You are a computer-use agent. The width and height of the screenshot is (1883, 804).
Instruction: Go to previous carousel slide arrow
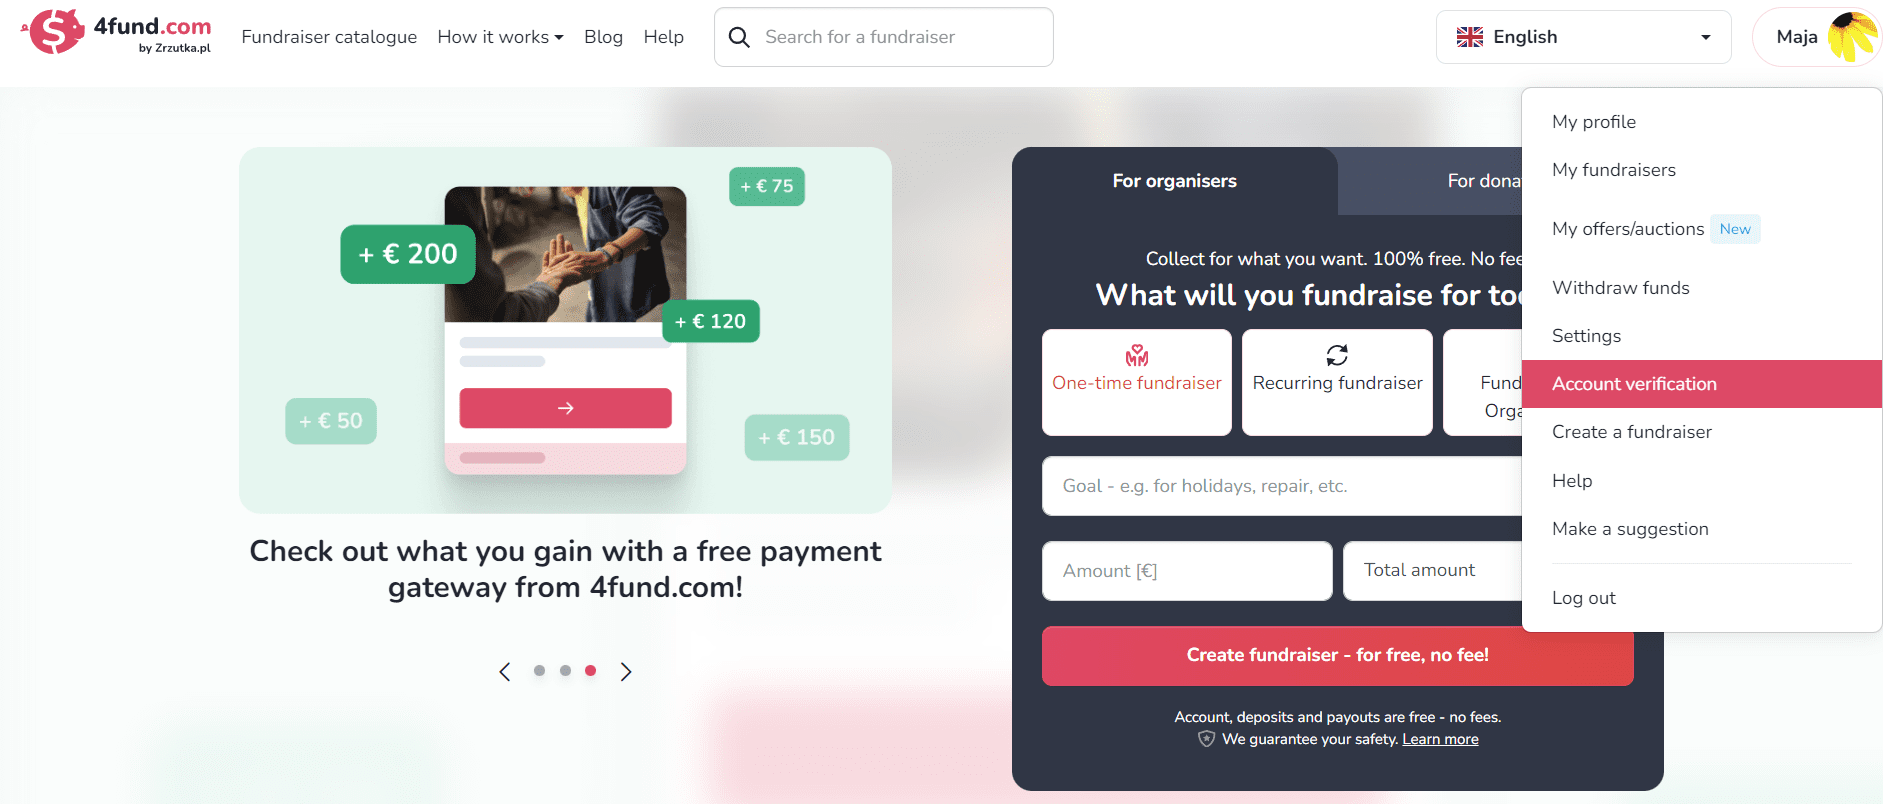click(x=505, y=672)
